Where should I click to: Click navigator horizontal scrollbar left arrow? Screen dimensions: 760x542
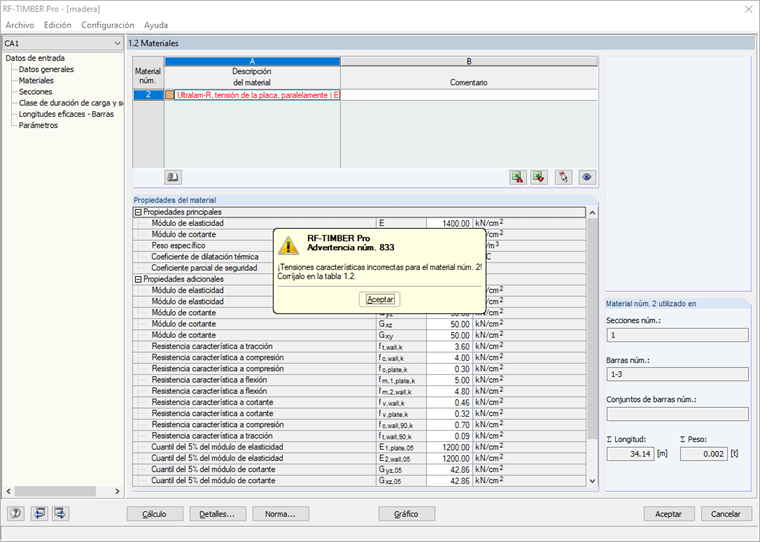click(8, 491)
